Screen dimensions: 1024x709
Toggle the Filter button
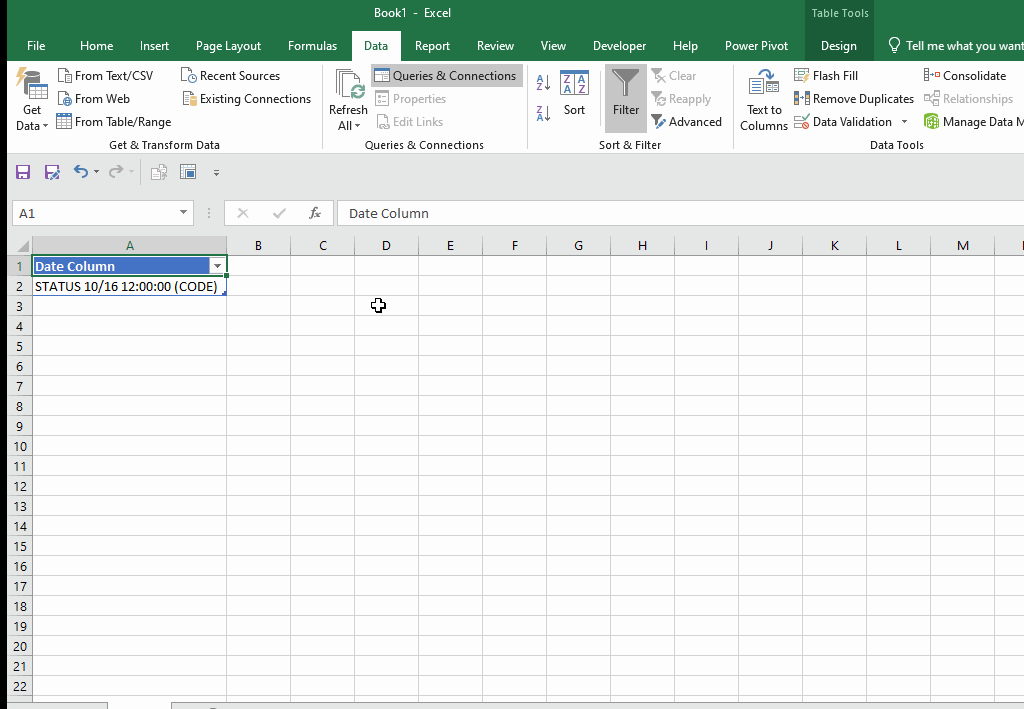point(626,99)
